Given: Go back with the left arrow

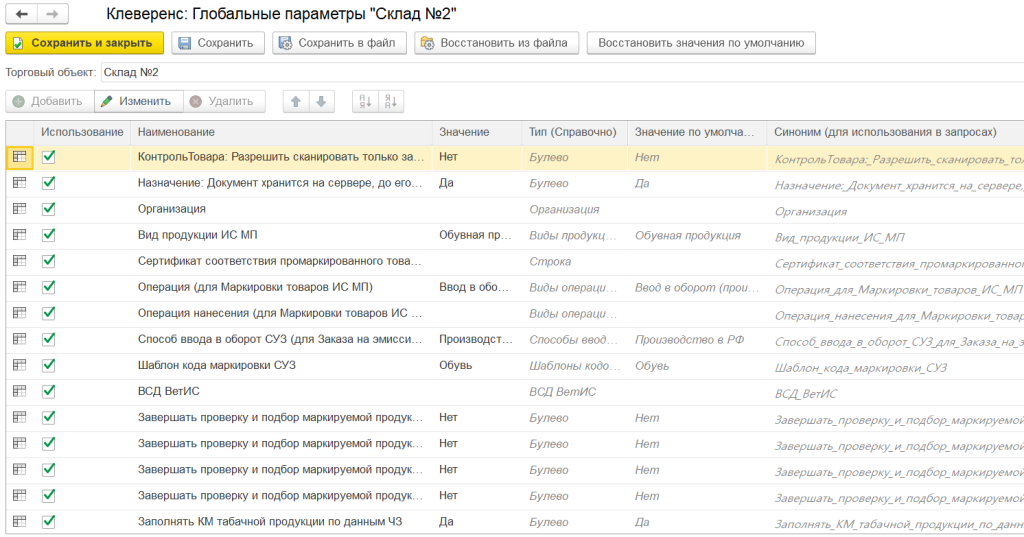Looking at the screenshot, I should [x=22, y=14].
